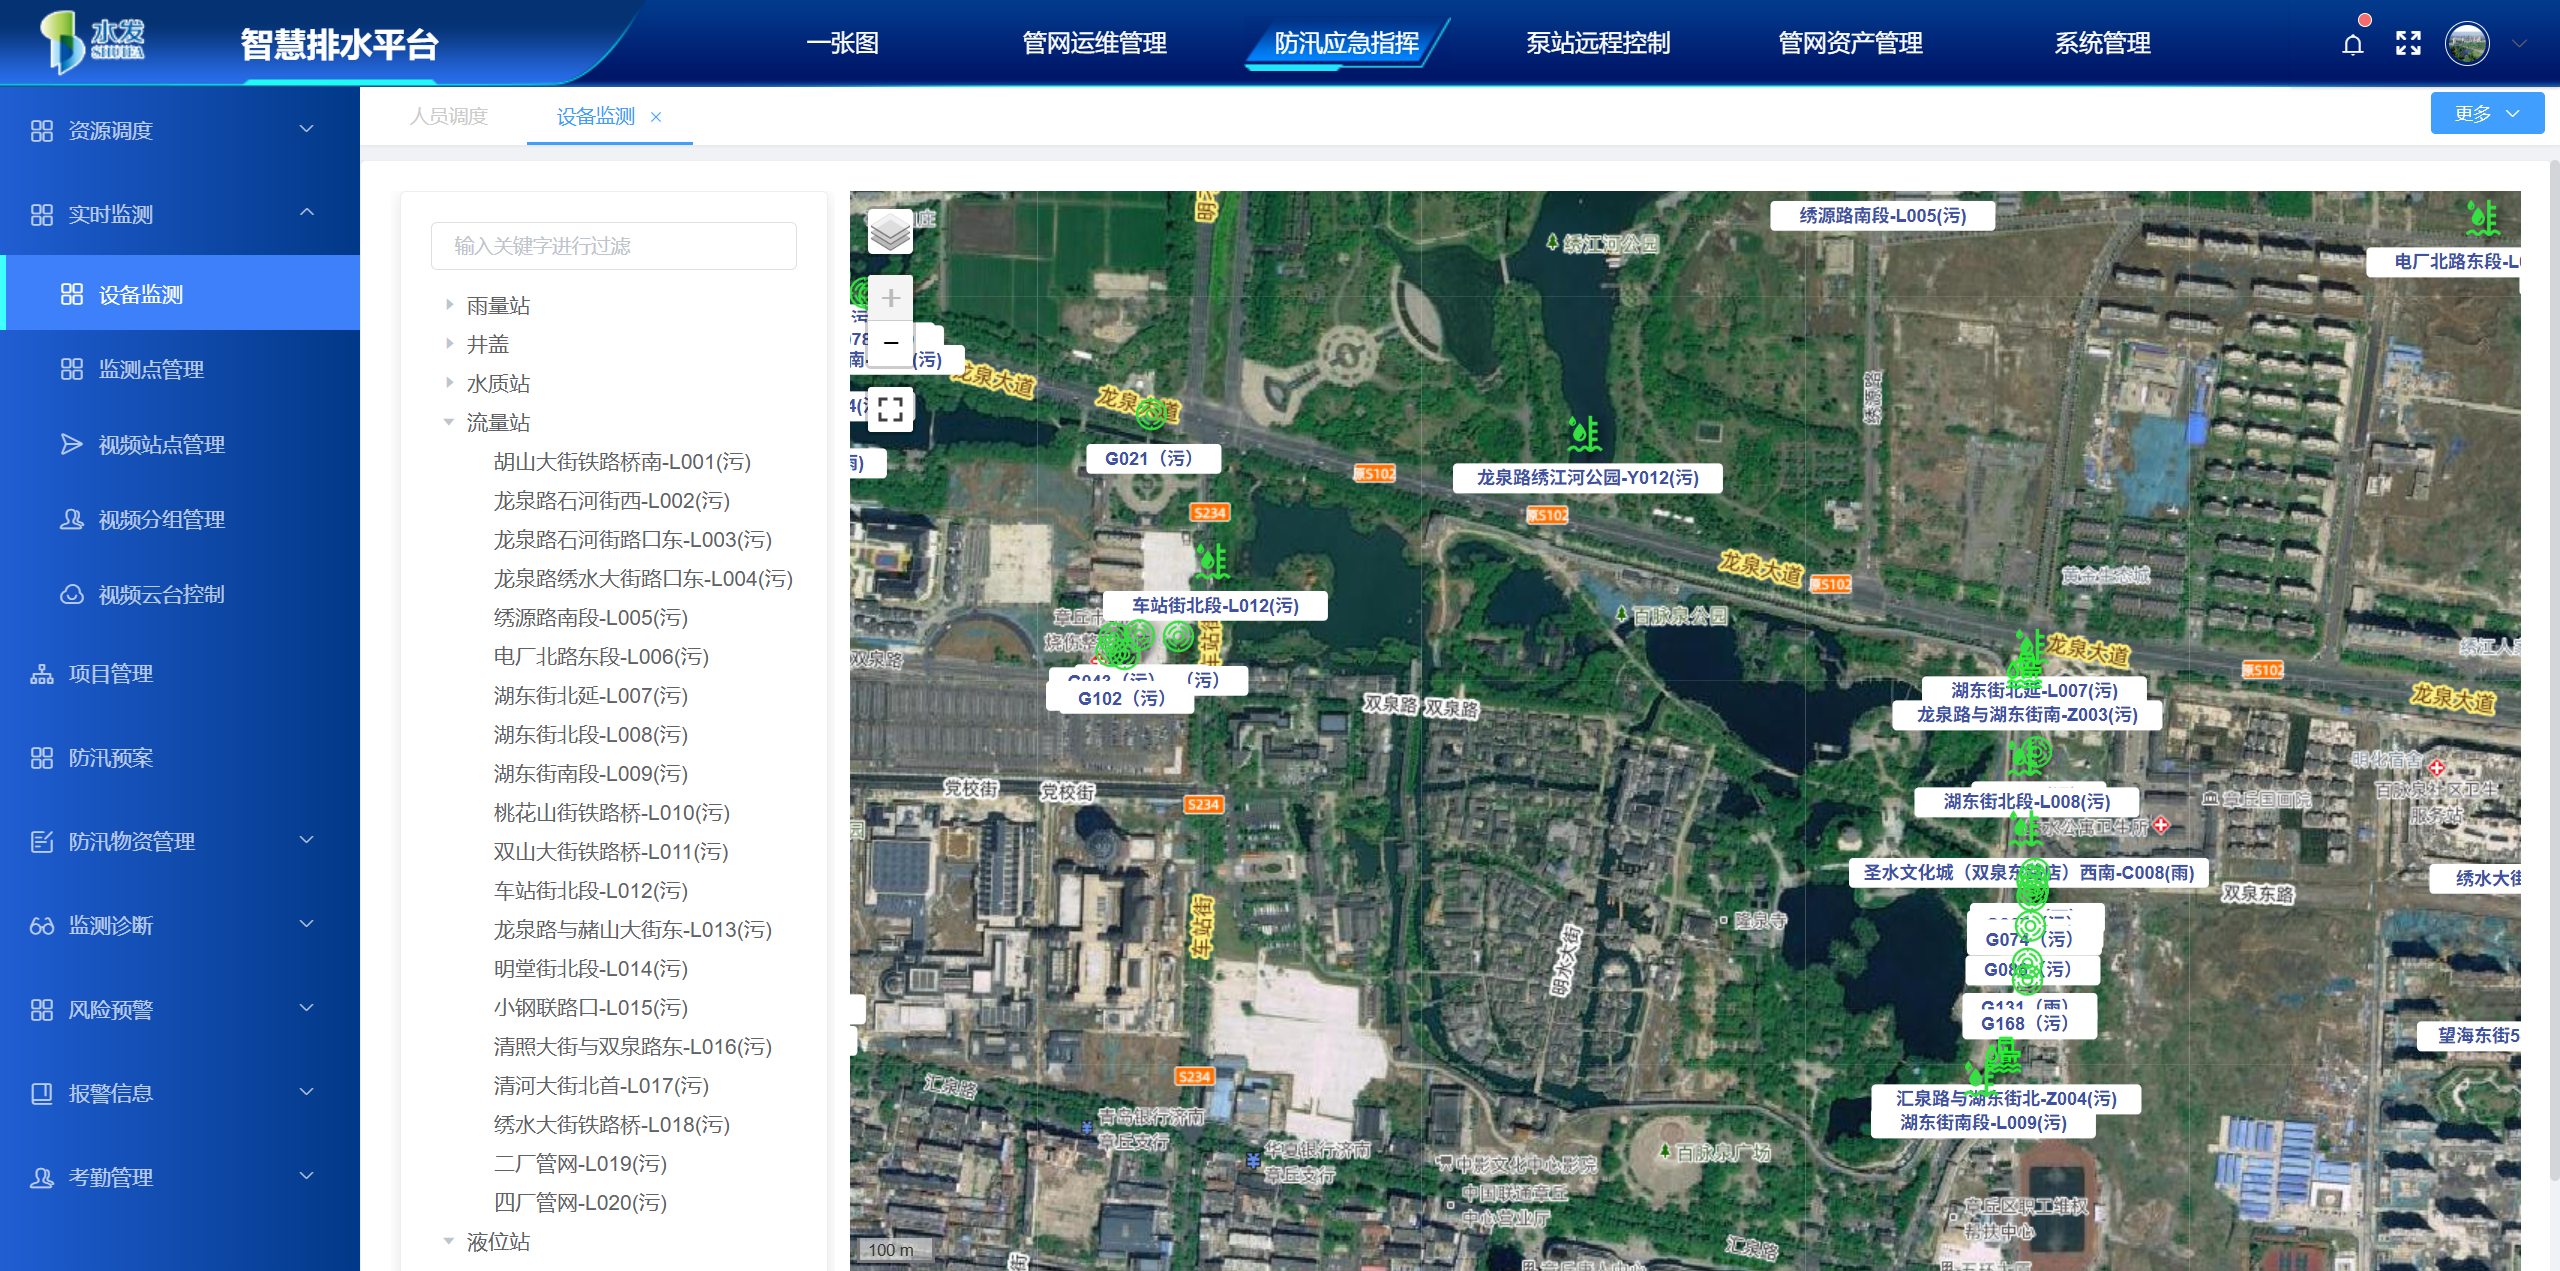Click the keyword filter input field

(613, 246)
